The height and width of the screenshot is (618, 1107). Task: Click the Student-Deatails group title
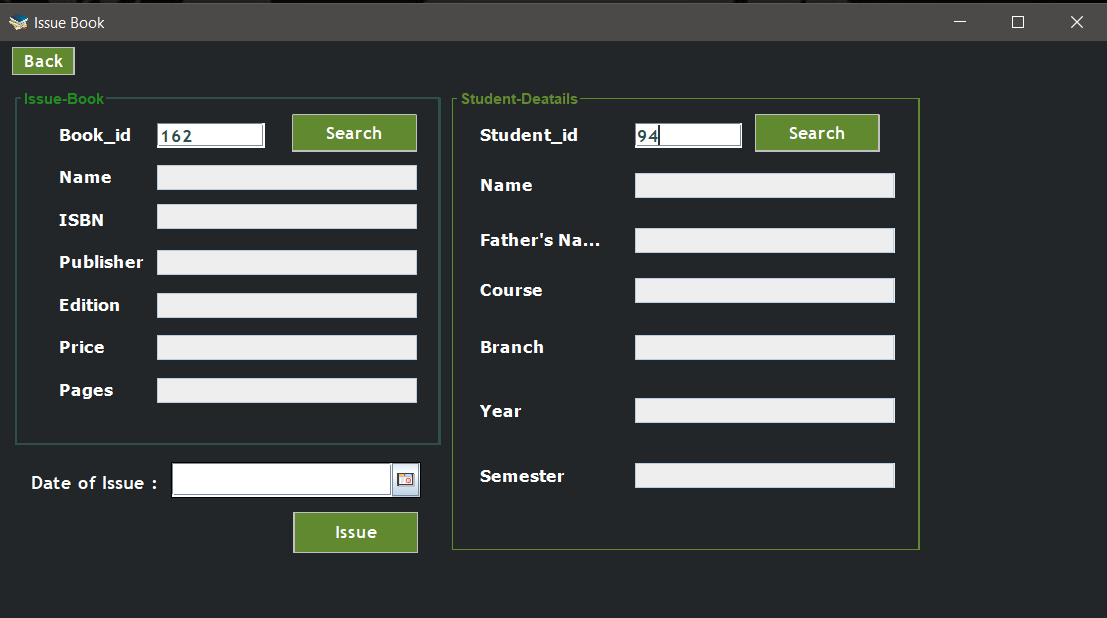pyautogui.click(x=519, y=99)
